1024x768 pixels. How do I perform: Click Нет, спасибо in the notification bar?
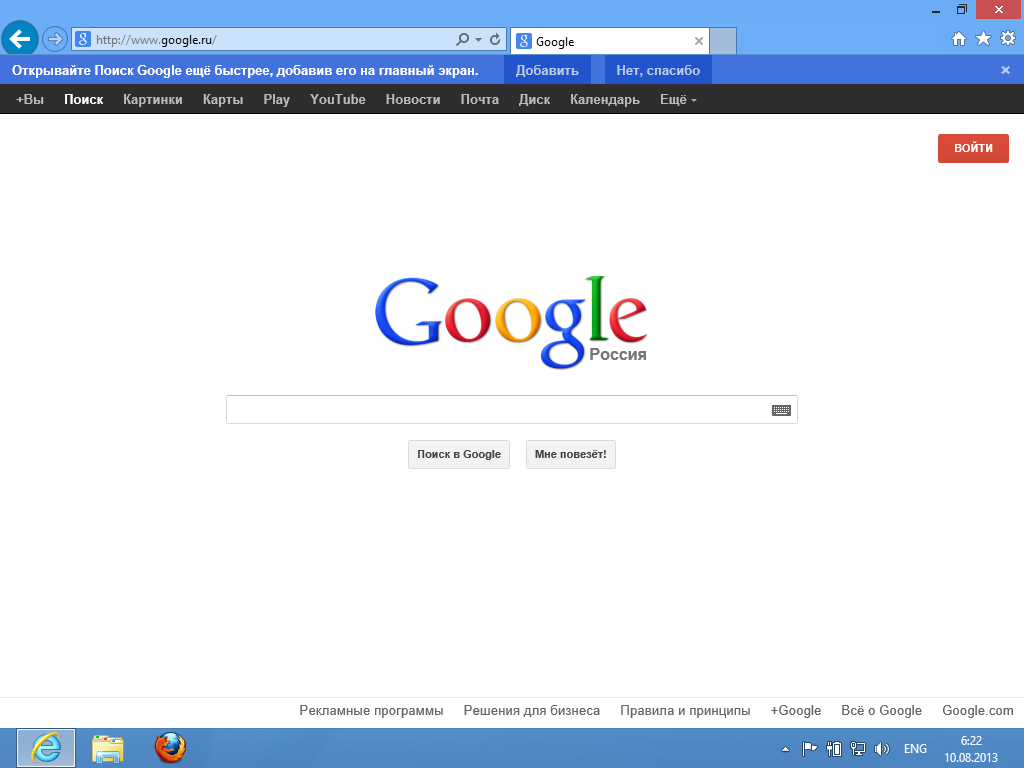point(658,70)
